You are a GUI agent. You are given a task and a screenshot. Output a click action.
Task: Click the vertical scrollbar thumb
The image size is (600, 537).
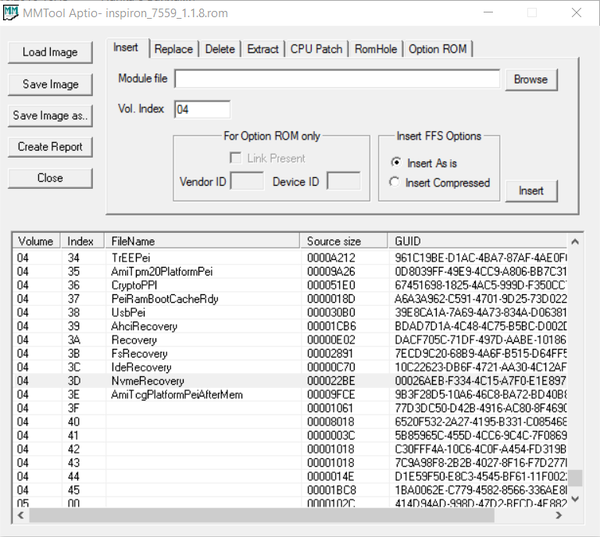coord(575,478)
